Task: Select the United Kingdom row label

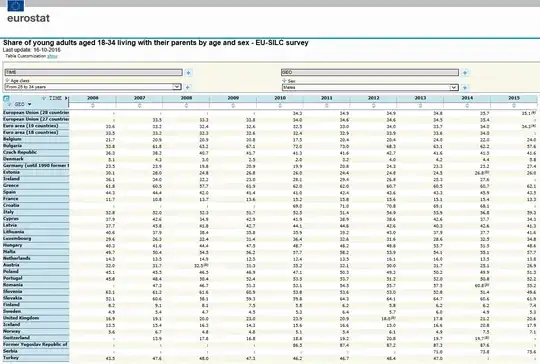Action: click(21, 318)
